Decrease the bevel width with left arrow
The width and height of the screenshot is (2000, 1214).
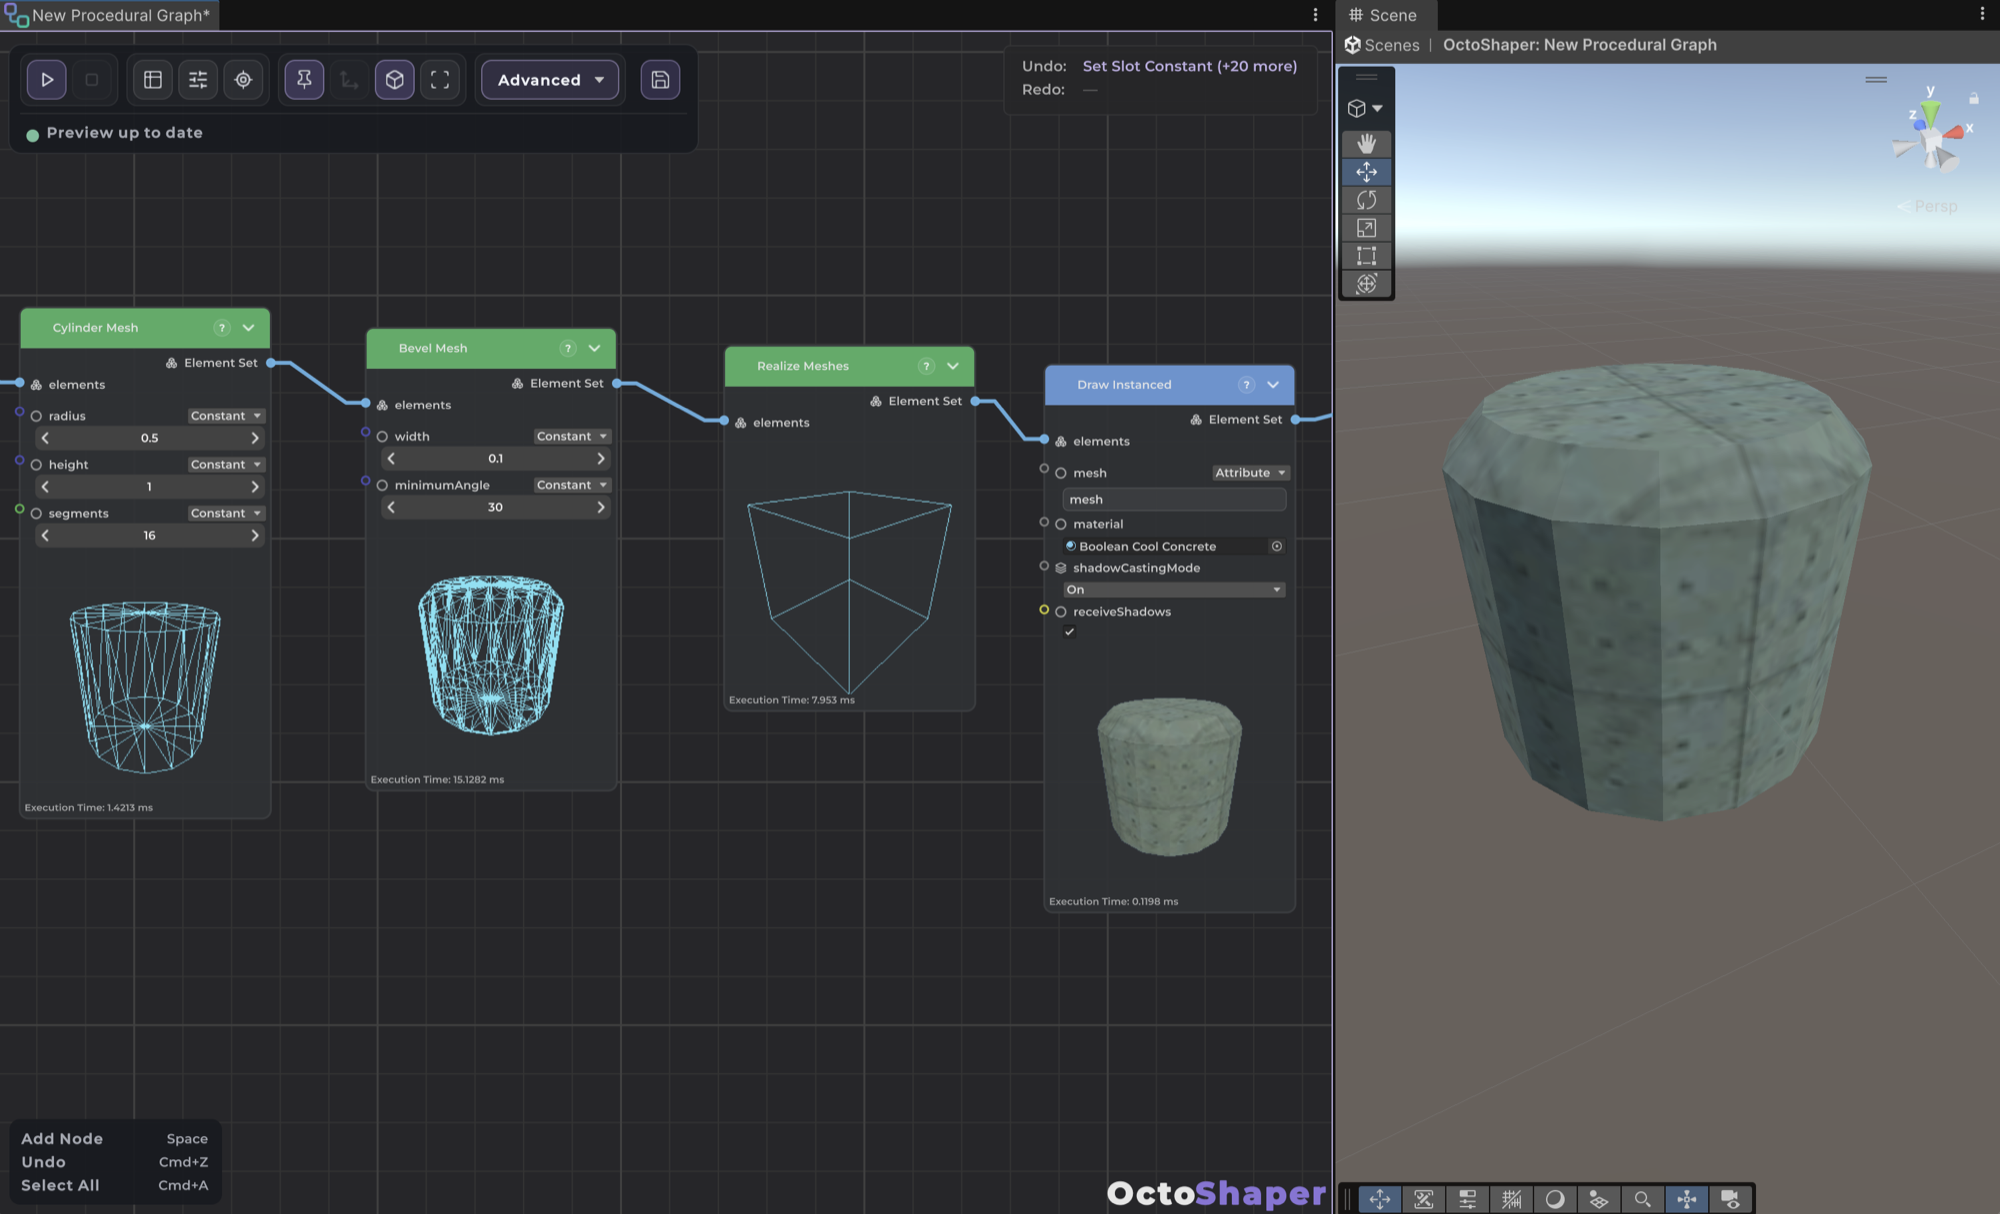point(391,459)
